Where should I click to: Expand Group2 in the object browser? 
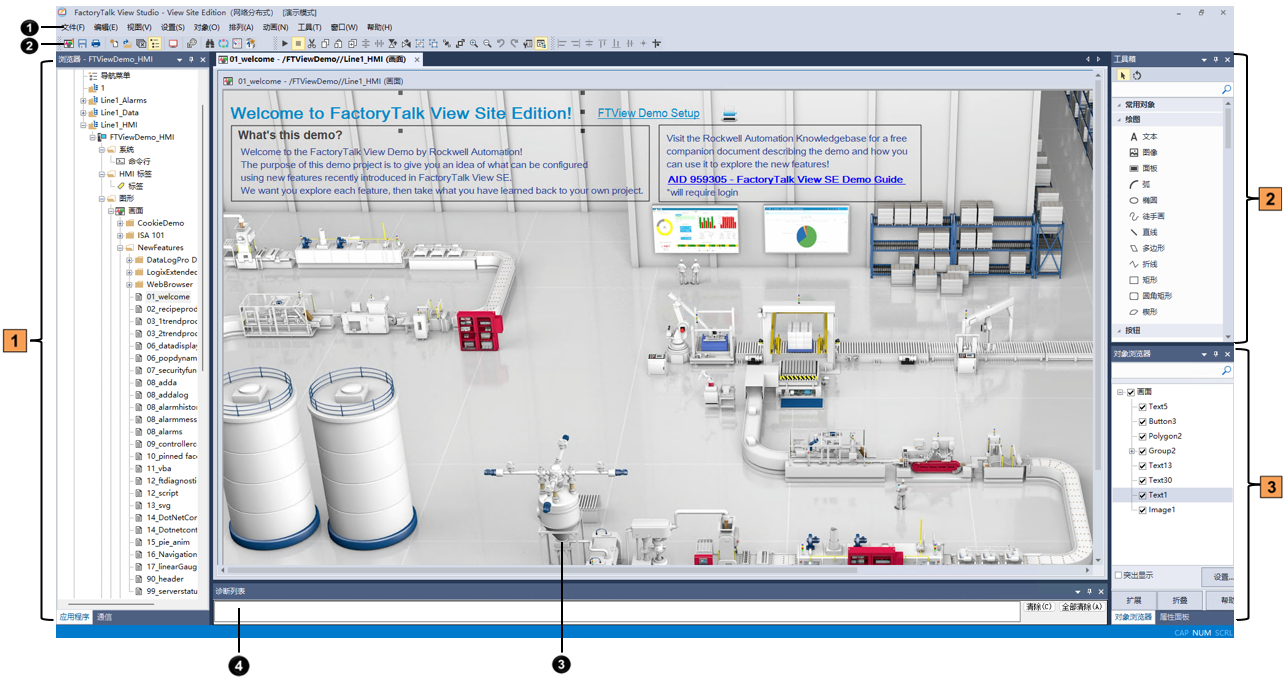(x=1132, y=451)
